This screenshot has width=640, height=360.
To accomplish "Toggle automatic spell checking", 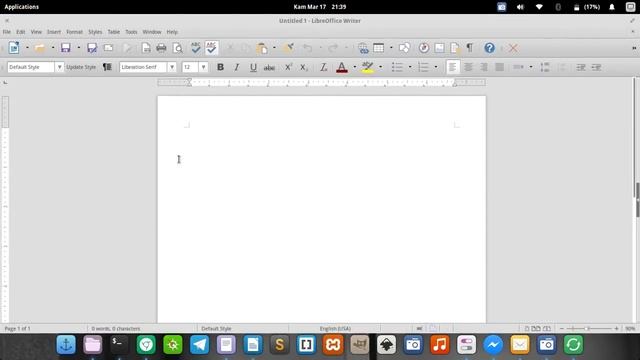I will [x=211, y=48].
